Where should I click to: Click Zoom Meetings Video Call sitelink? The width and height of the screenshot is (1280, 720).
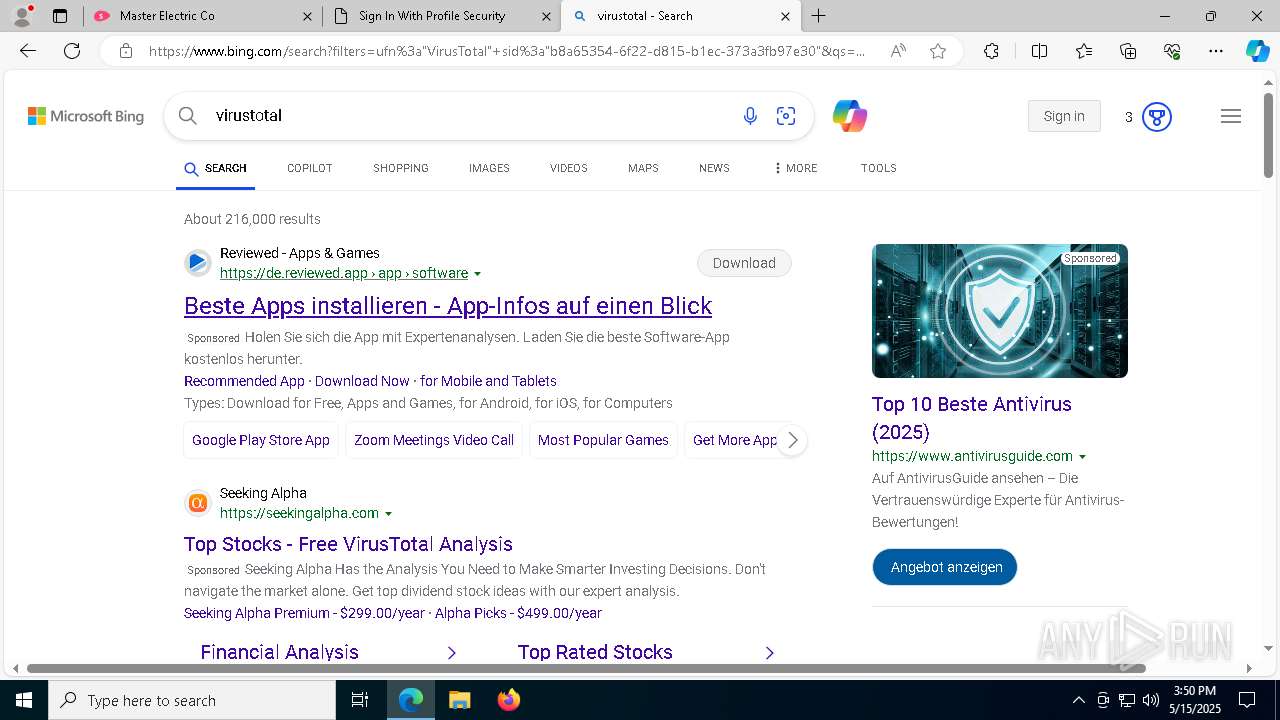[434, 440]
